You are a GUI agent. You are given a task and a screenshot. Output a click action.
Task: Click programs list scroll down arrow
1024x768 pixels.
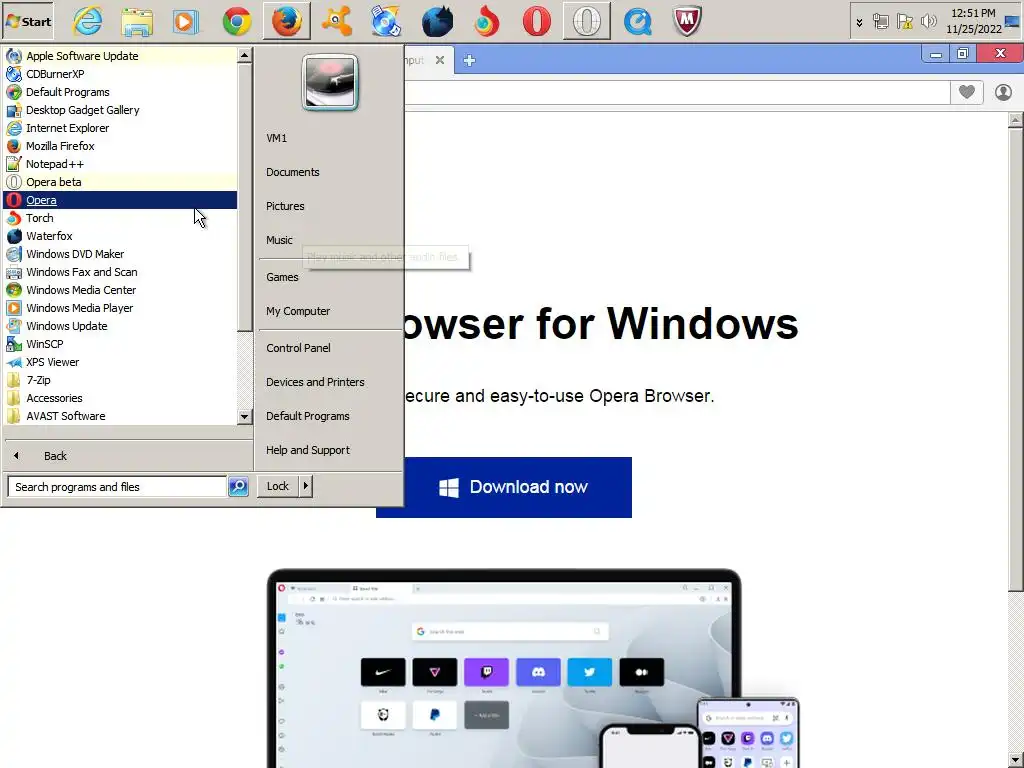click(x=244, y=416)
